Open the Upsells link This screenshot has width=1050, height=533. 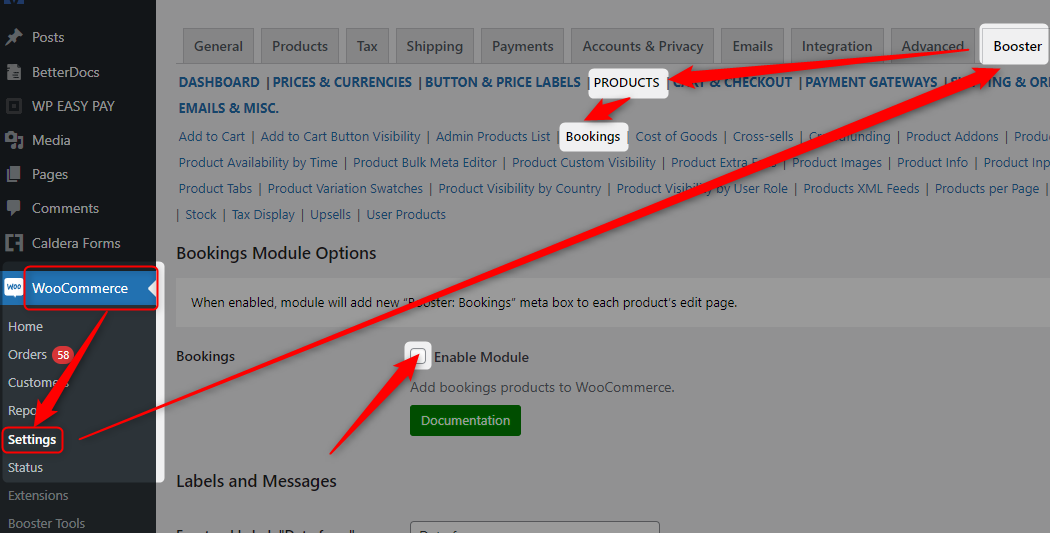330,215
